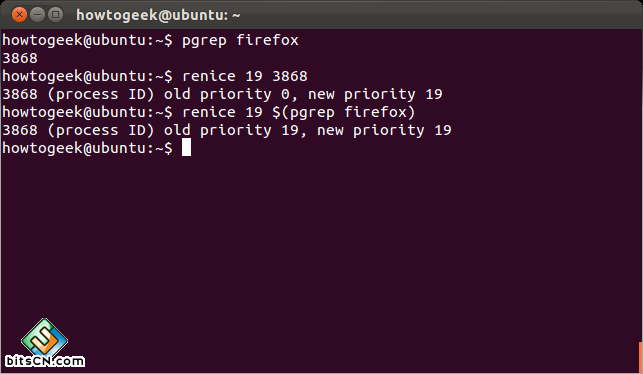Click the bitsCN.com text under the logo
Screen dimensions: 643x374
(x=45, y=361)
